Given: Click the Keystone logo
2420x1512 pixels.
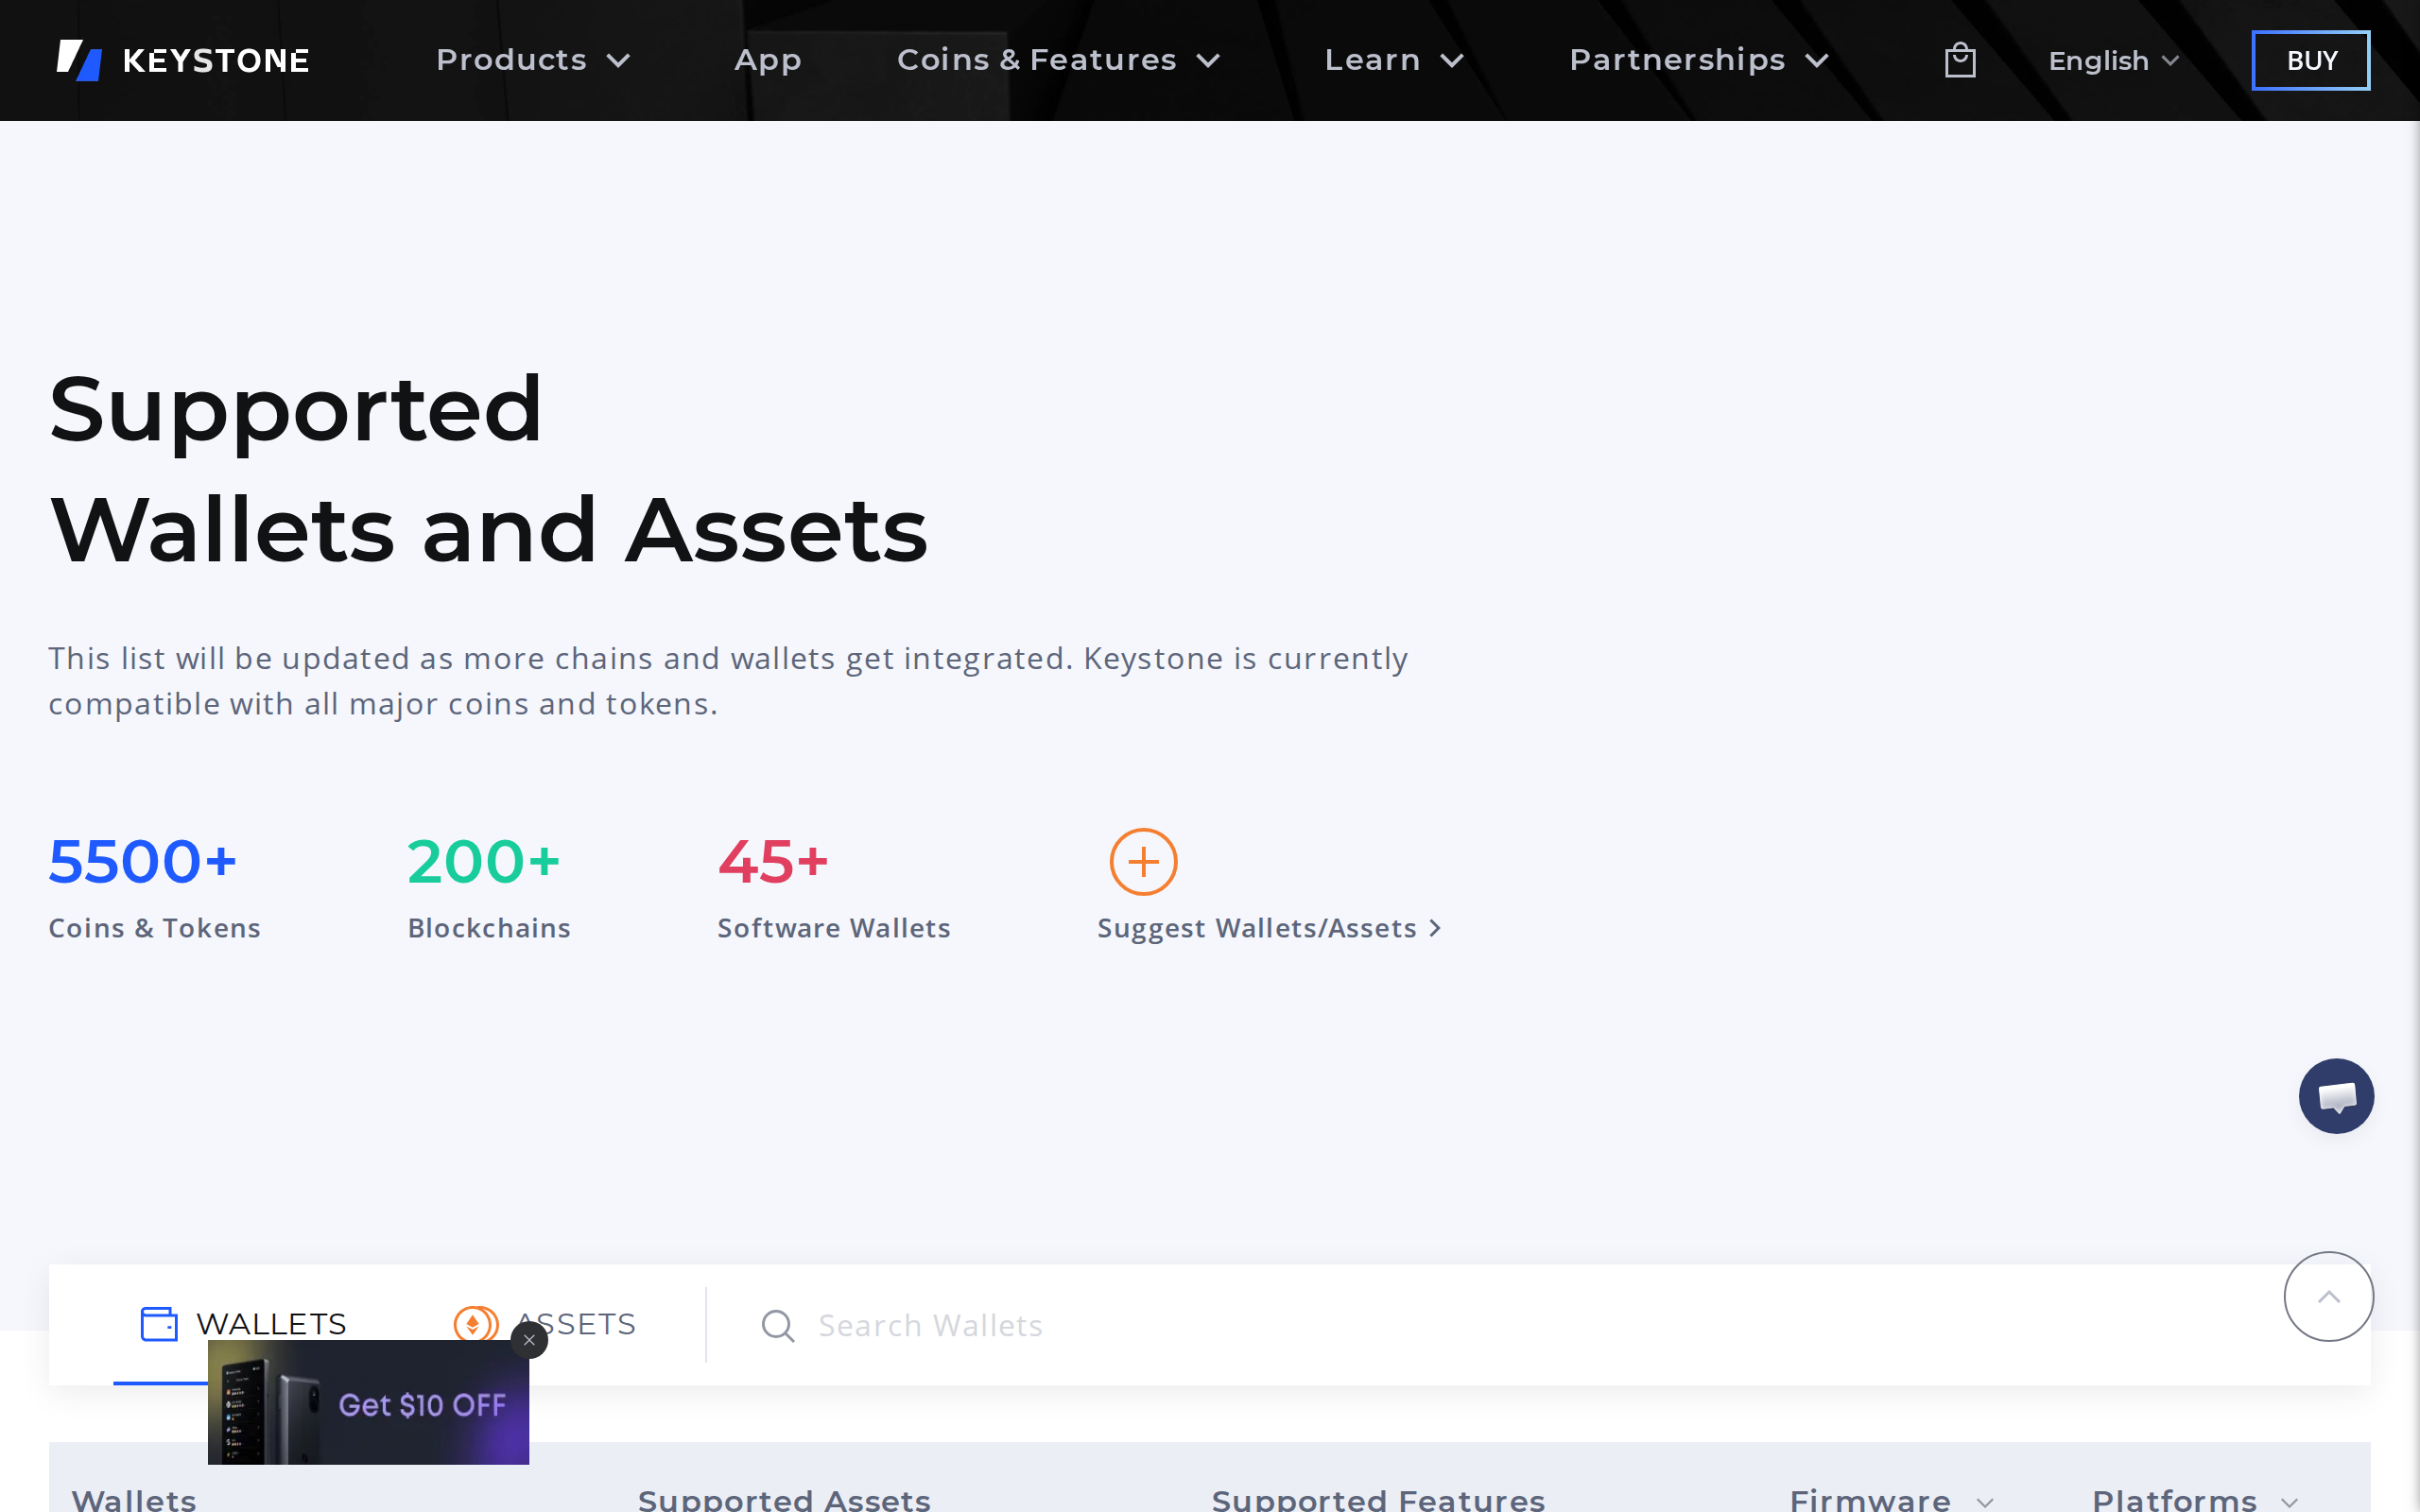Looking at the screenshot, I should point(183,60).
